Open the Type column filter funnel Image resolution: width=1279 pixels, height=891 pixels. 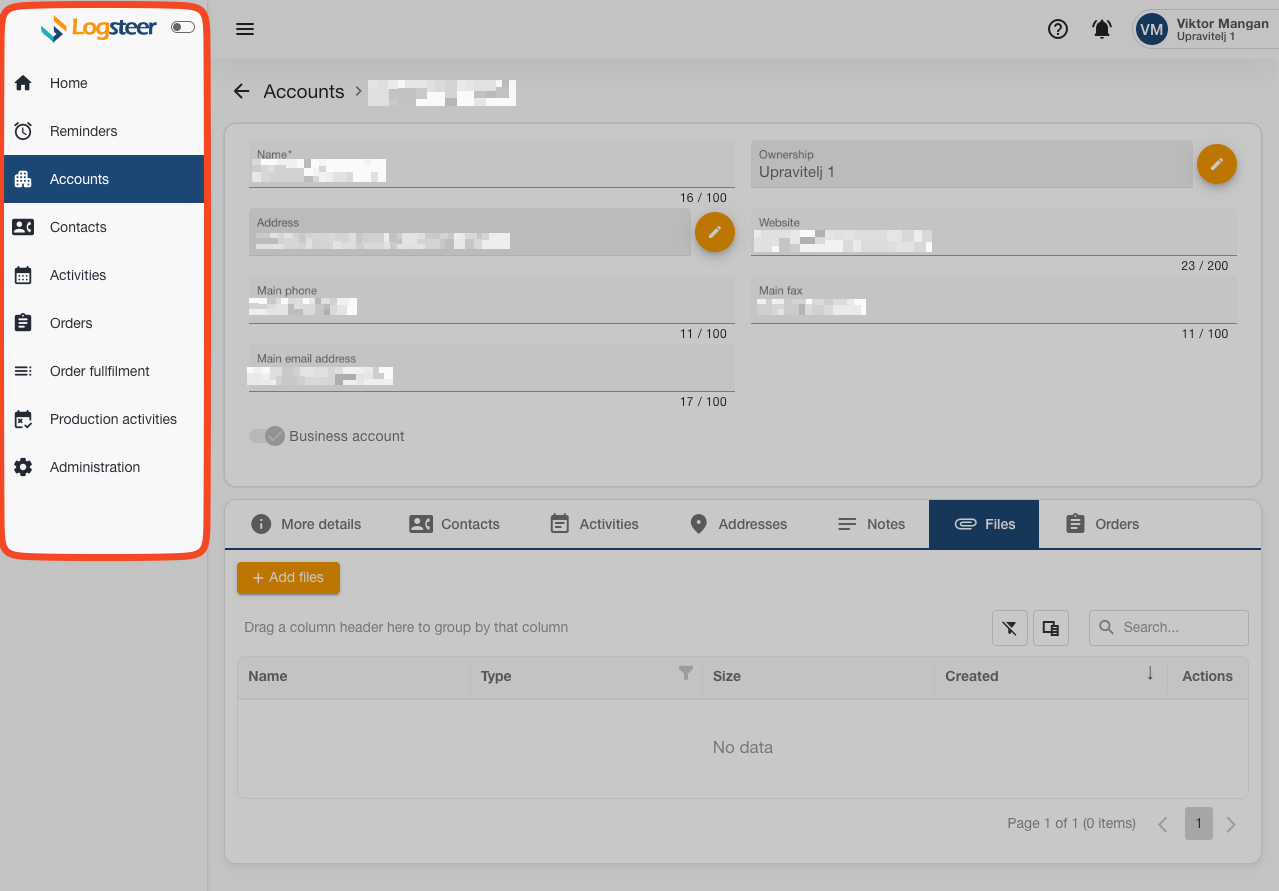pos(686,674)
